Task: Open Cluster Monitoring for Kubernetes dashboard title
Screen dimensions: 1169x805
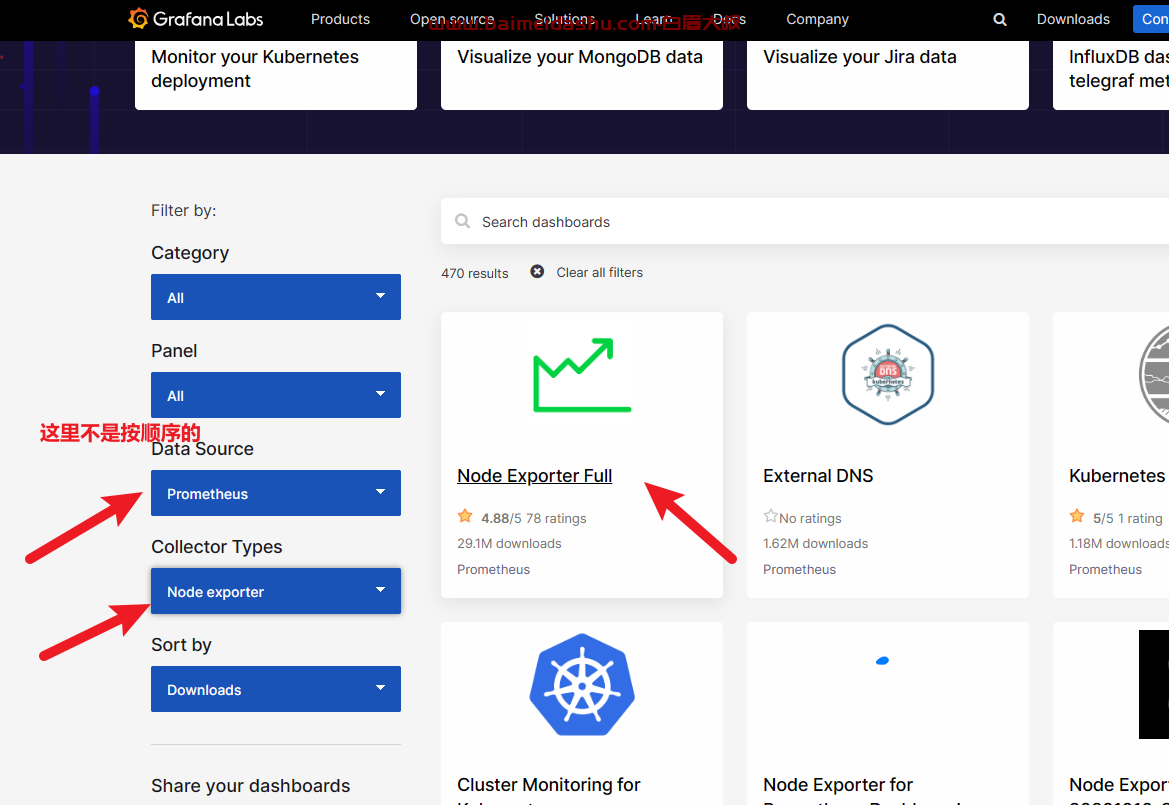Action: (x=549, y=792)
